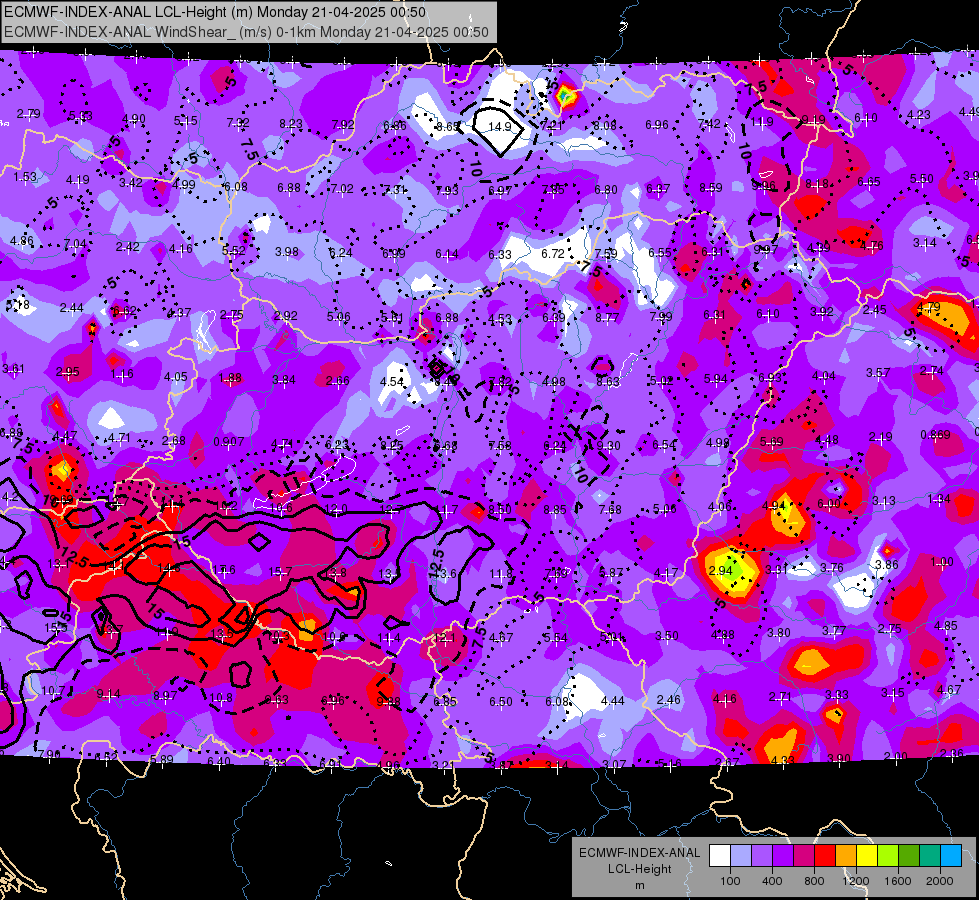Click the 9.14 grid point value
Viewport: 979px width, 900px height.
tap(109, 693)
